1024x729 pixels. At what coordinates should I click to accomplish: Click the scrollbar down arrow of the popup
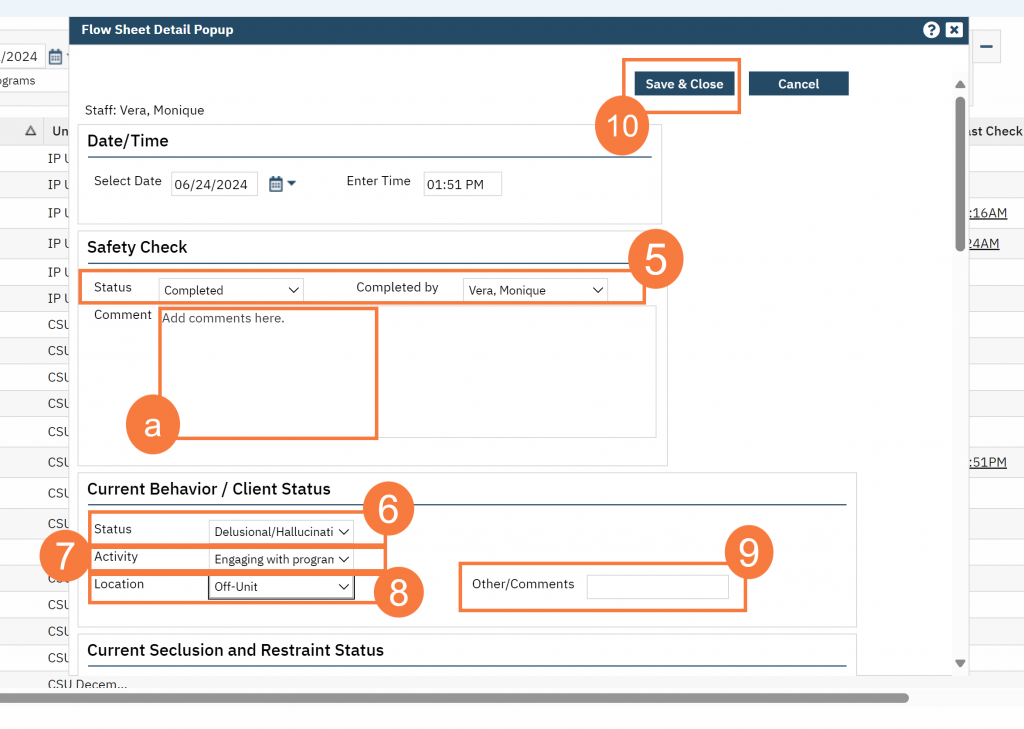tap(960, 663)
